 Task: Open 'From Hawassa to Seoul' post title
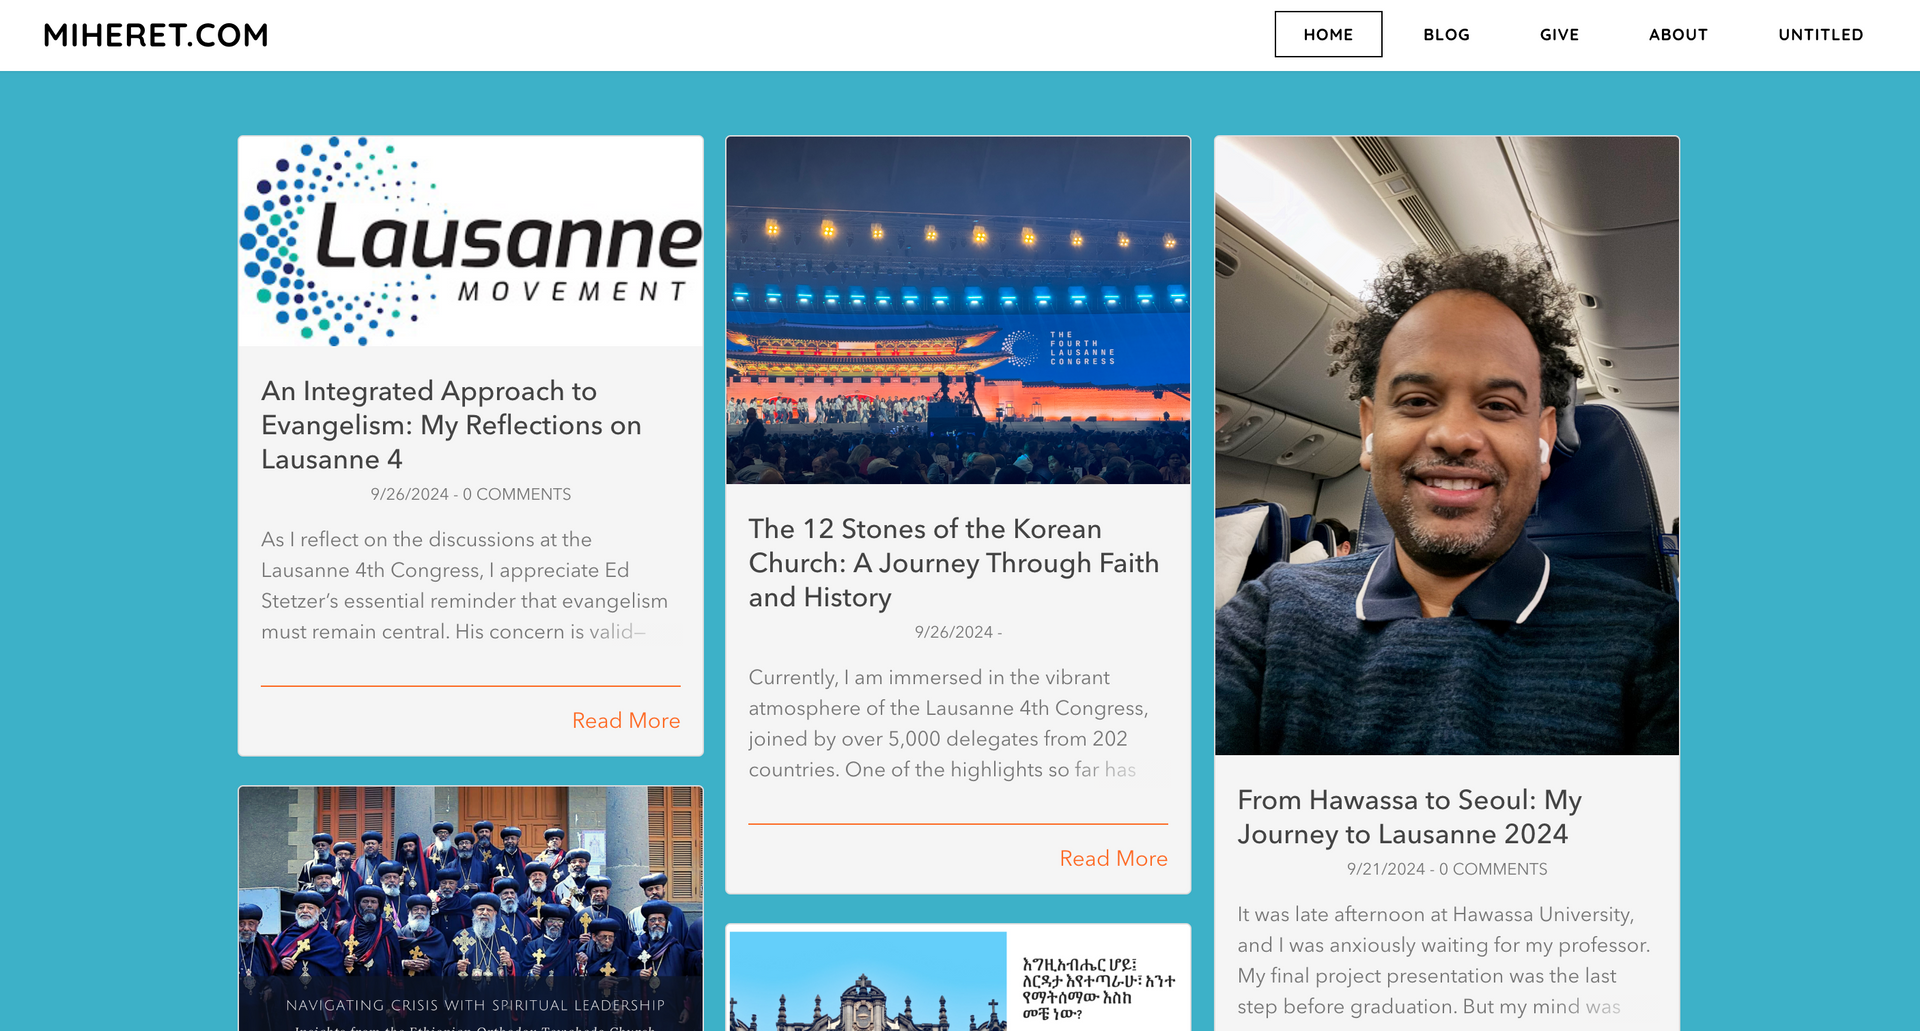1409,817
